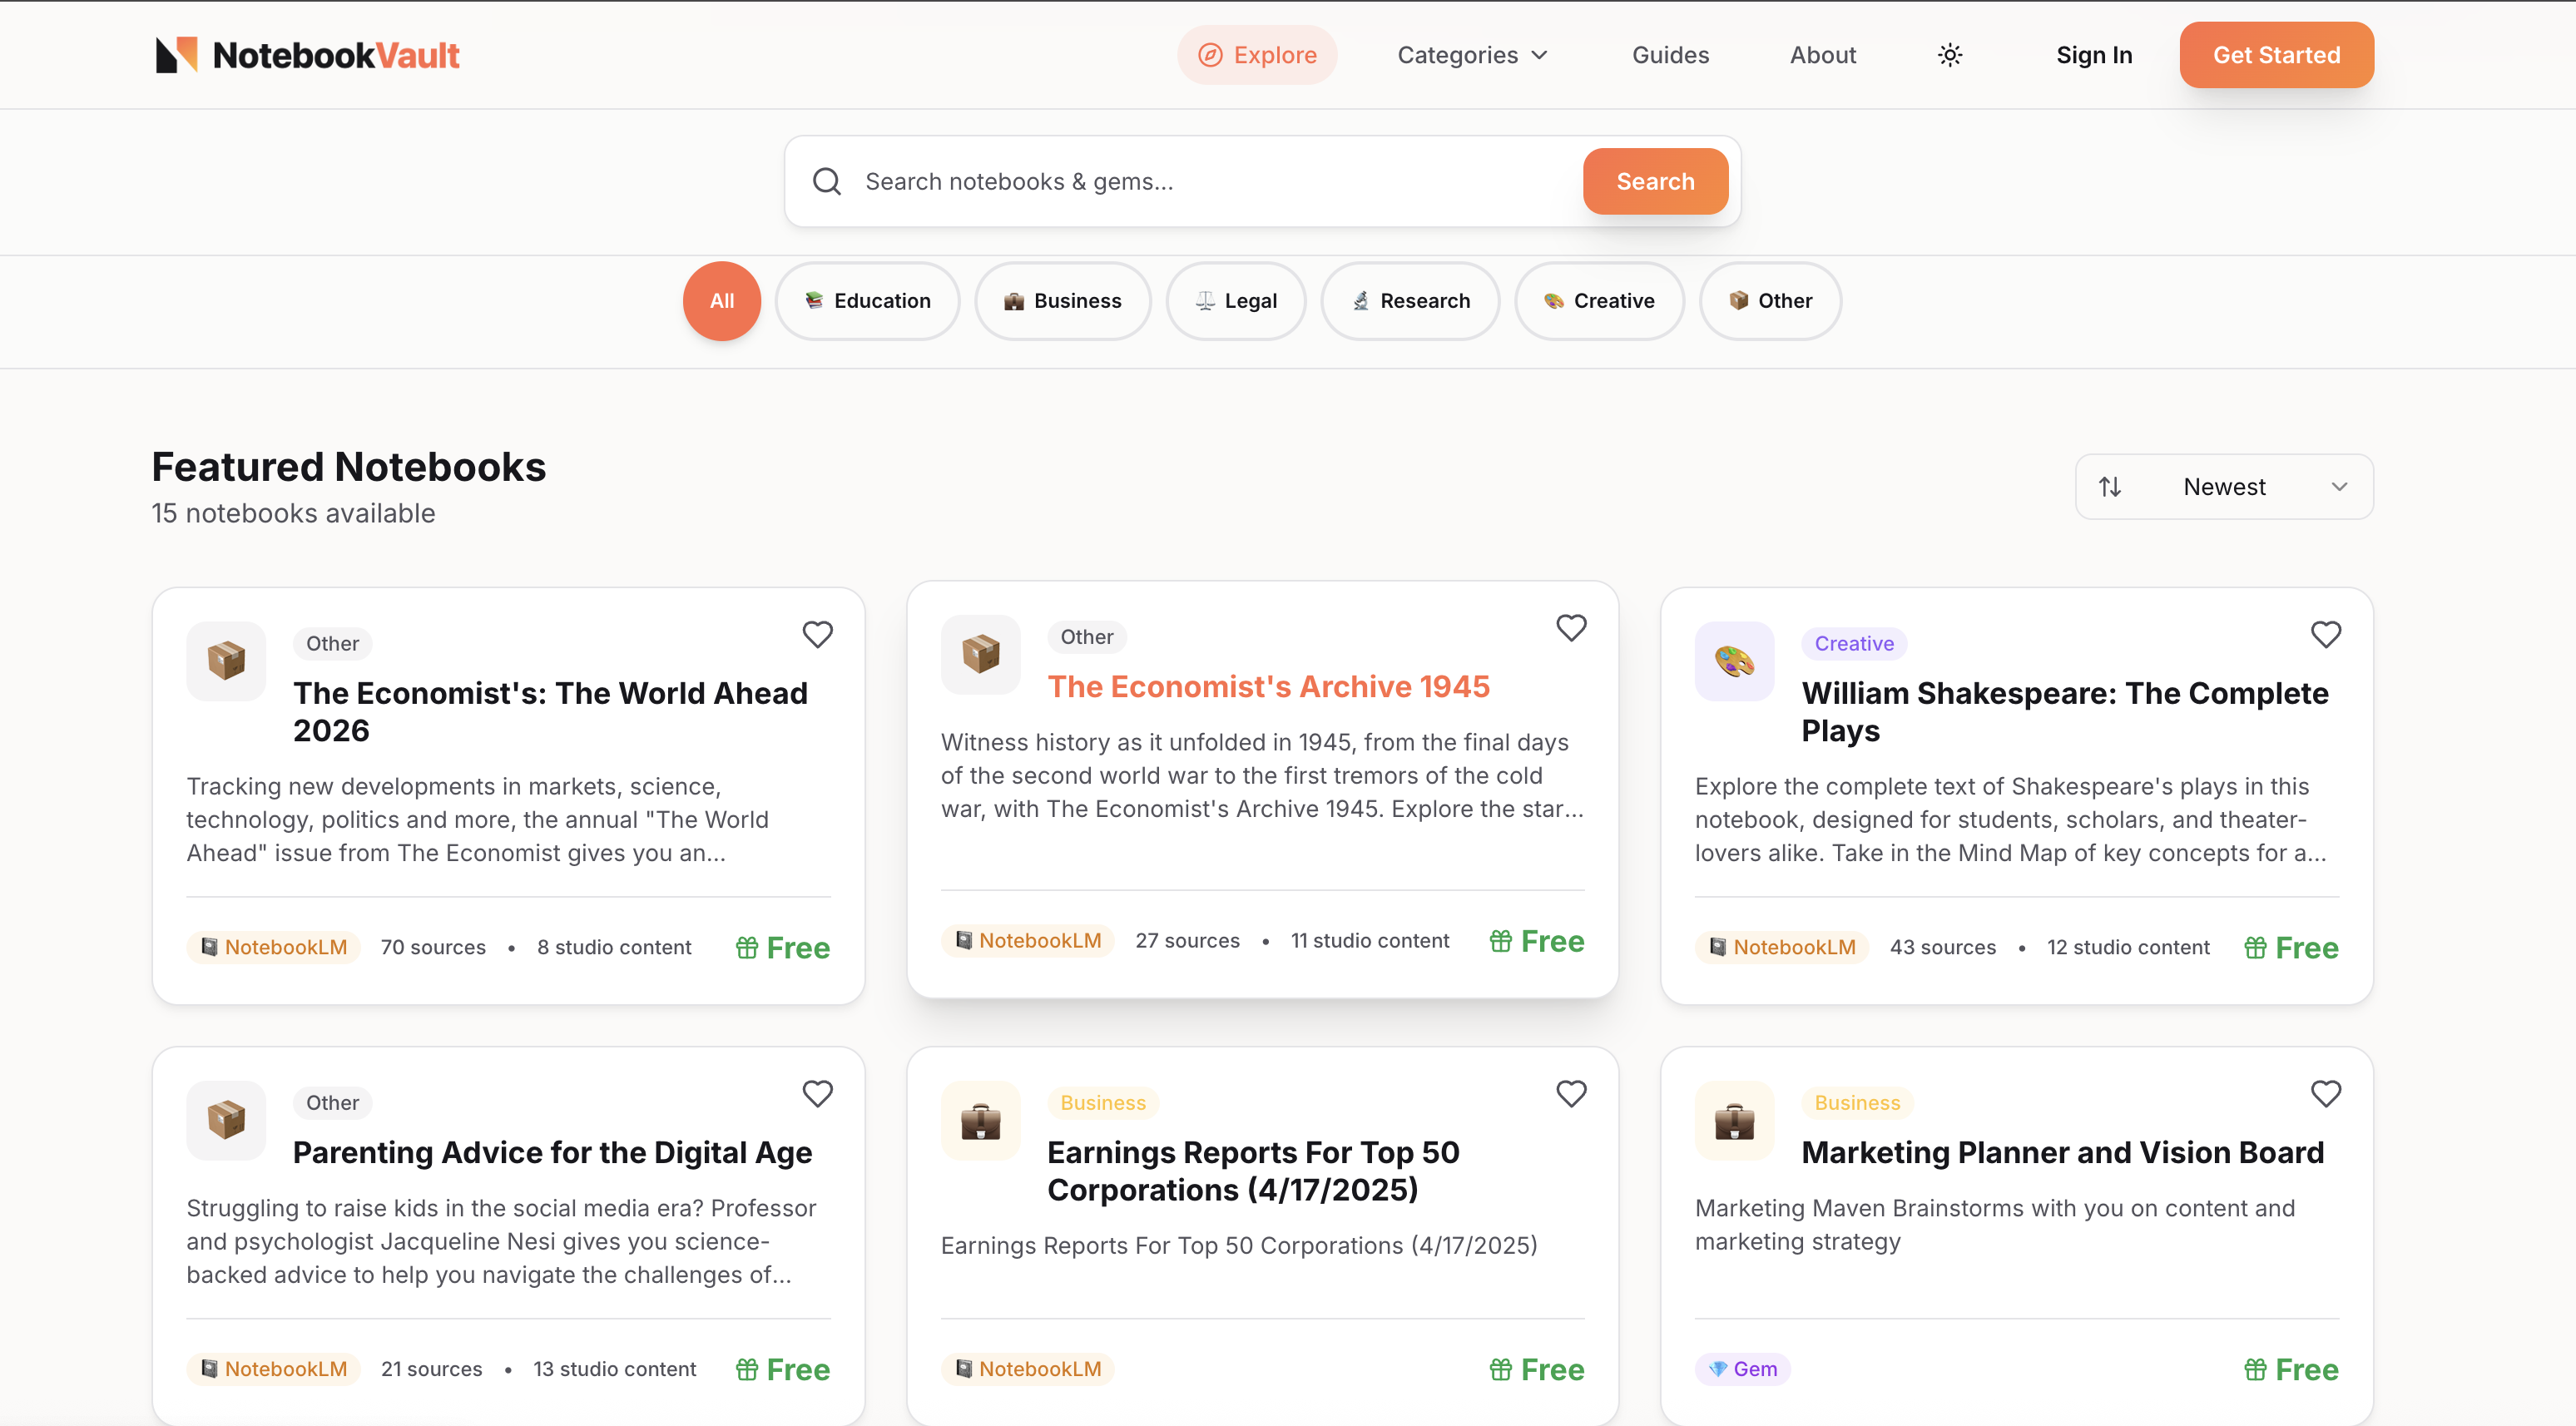Click the '43 sources' text

point(1942,947)
